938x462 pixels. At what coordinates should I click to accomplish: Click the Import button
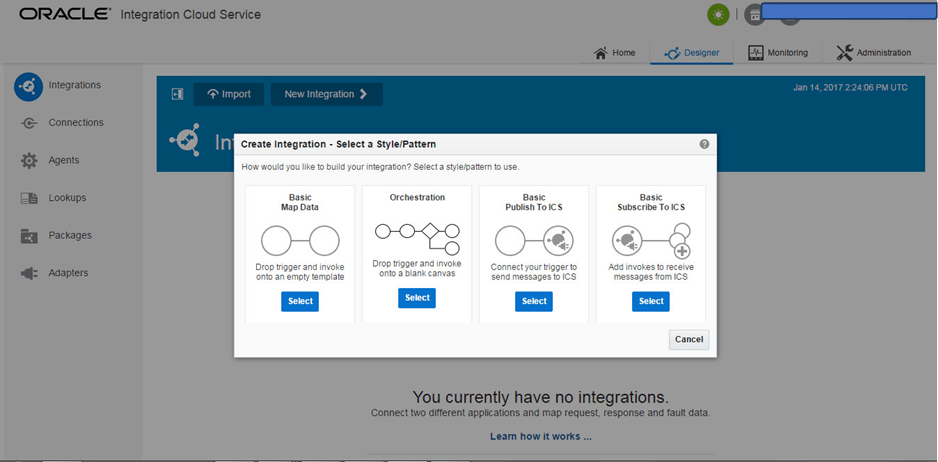click(x=229, y=94)
